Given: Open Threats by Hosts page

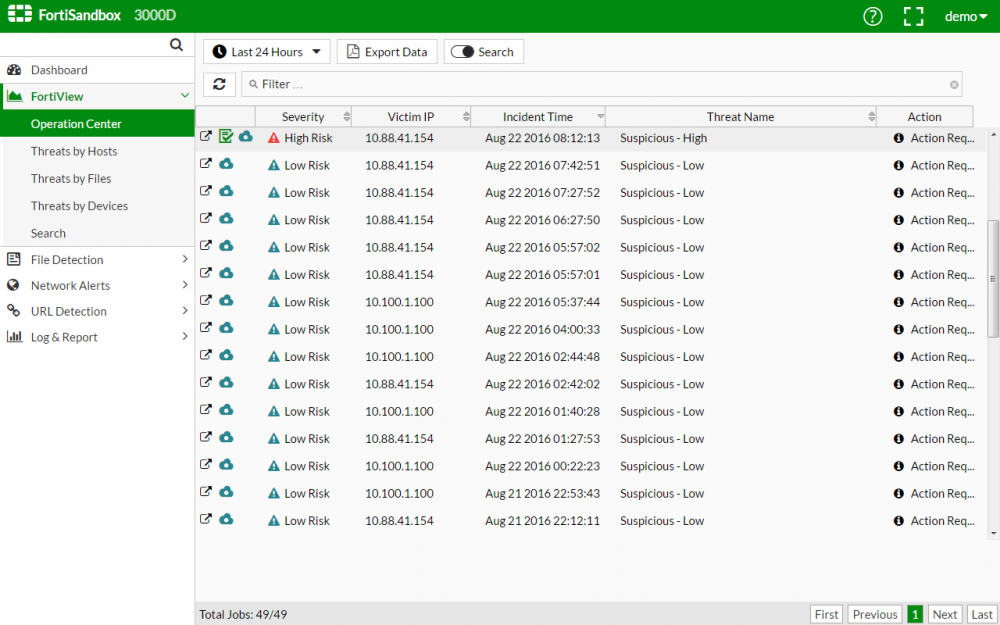Looking at the screenshot, I should click(74, 151).
